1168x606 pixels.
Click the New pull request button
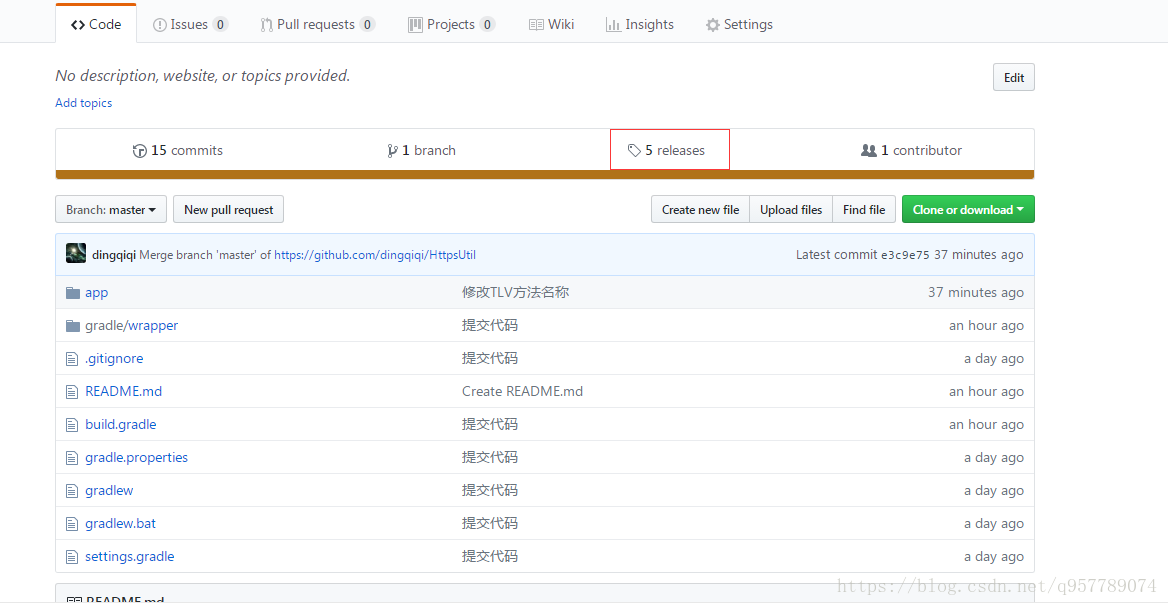(x=229, y=209)
